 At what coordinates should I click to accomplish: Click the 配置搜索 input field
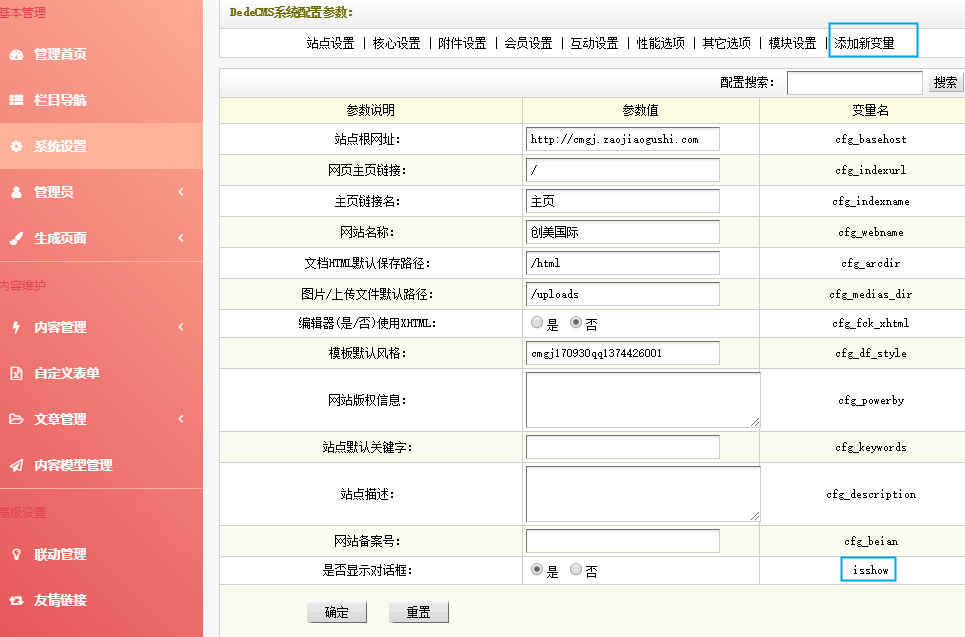(854, 83)
